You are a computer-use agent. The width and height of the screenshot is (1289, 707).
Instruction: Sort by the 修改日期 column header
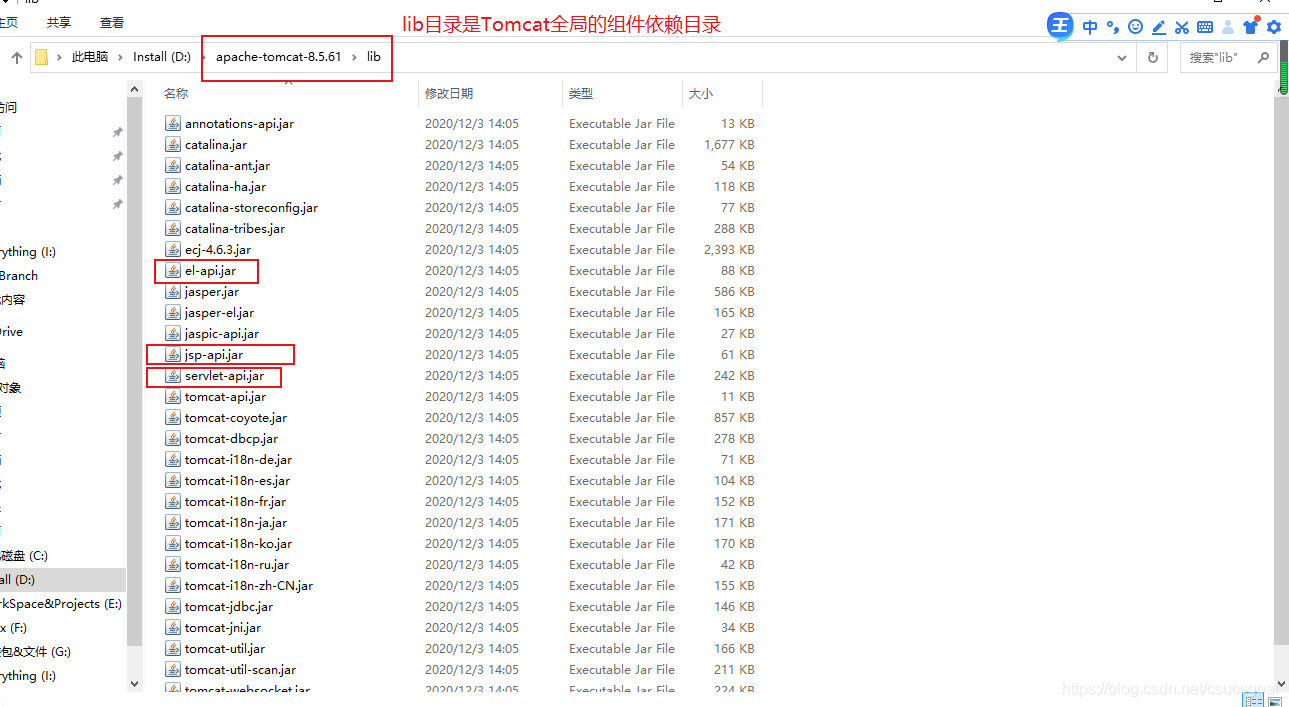pyautogui.click(x=449, y=93)
